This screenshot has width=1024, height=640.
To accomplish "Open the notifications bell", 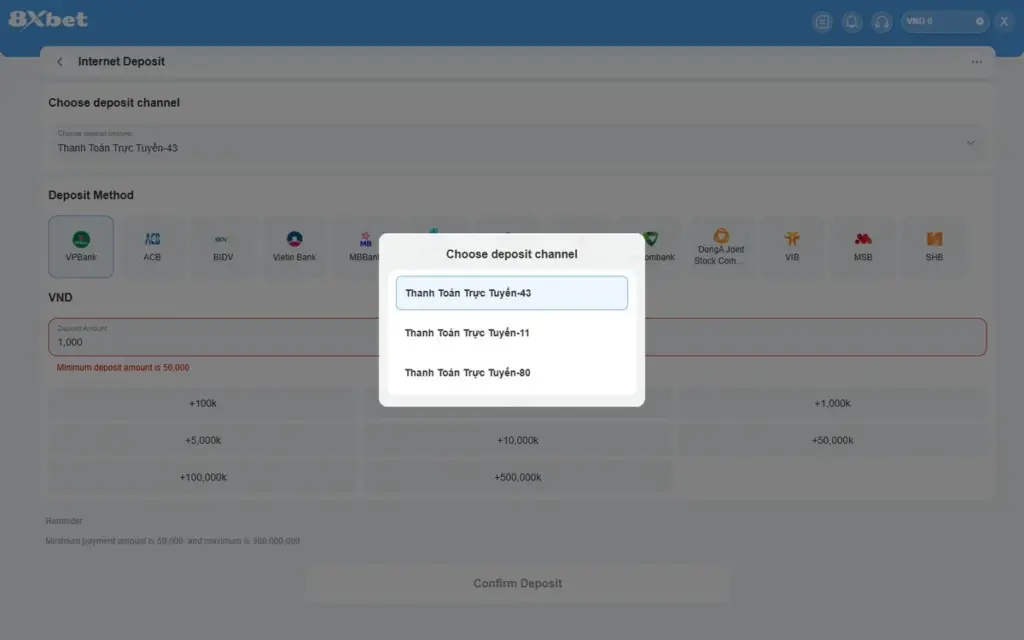I will (x=852, y=22).
